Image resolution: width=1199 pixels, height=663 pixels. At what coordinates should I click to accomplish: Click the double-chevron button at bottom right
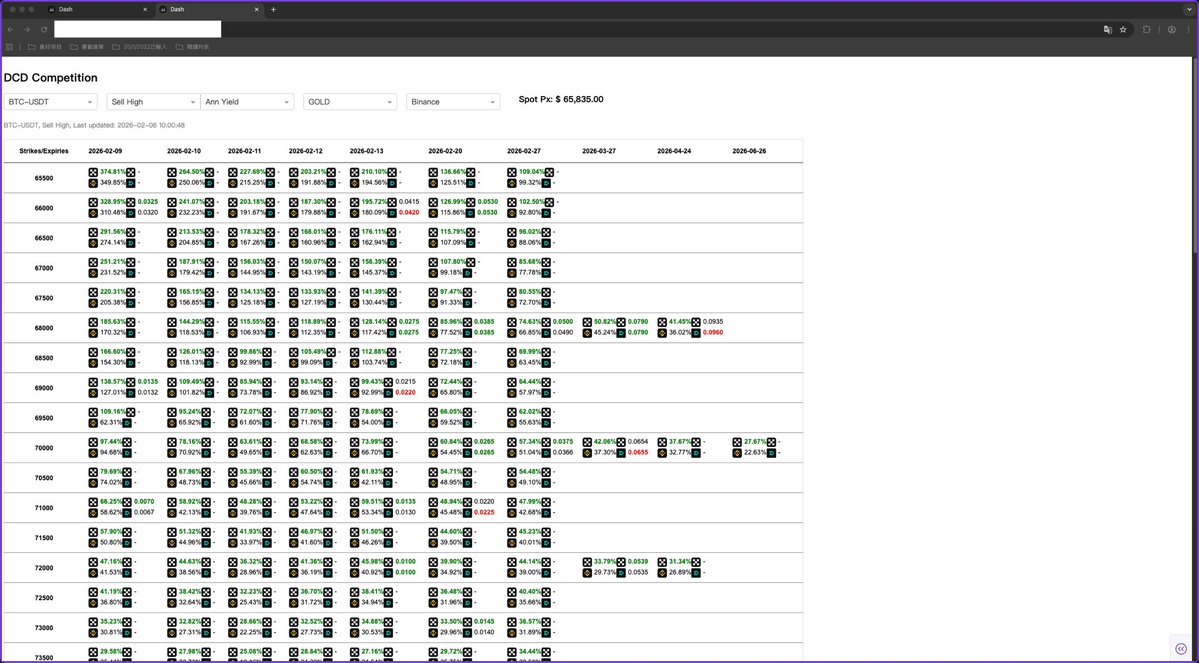tap(1181, 648)
